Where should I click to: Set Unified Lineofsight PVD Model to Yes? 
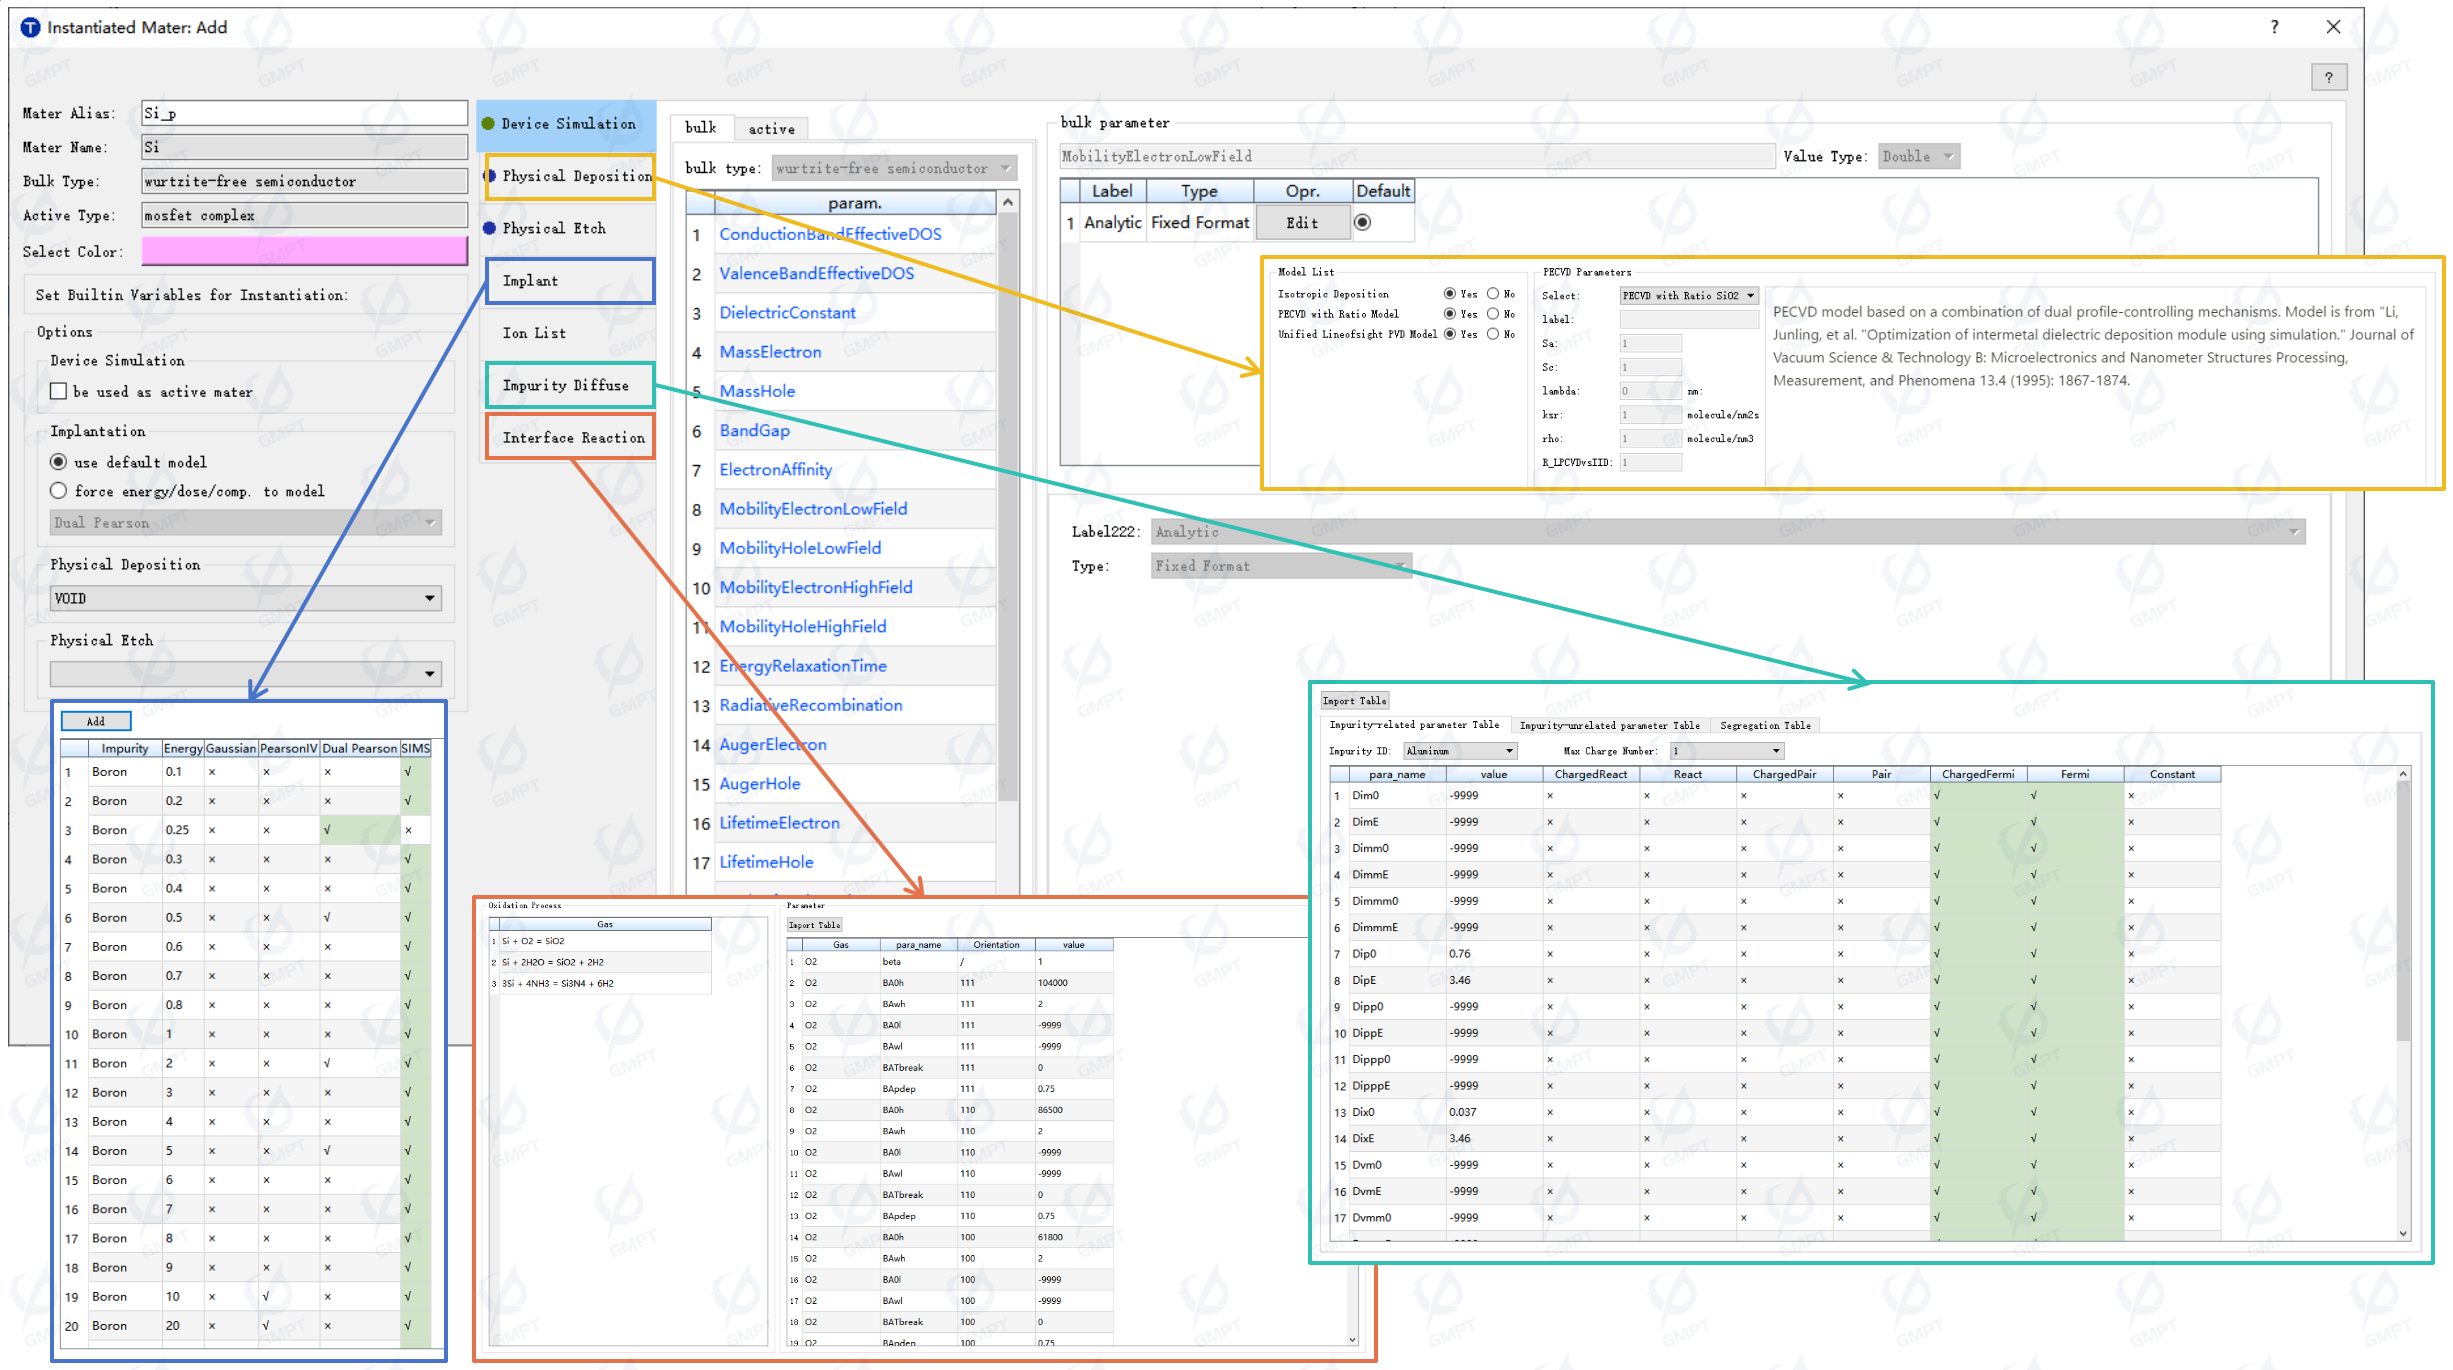click(1449, 334)
